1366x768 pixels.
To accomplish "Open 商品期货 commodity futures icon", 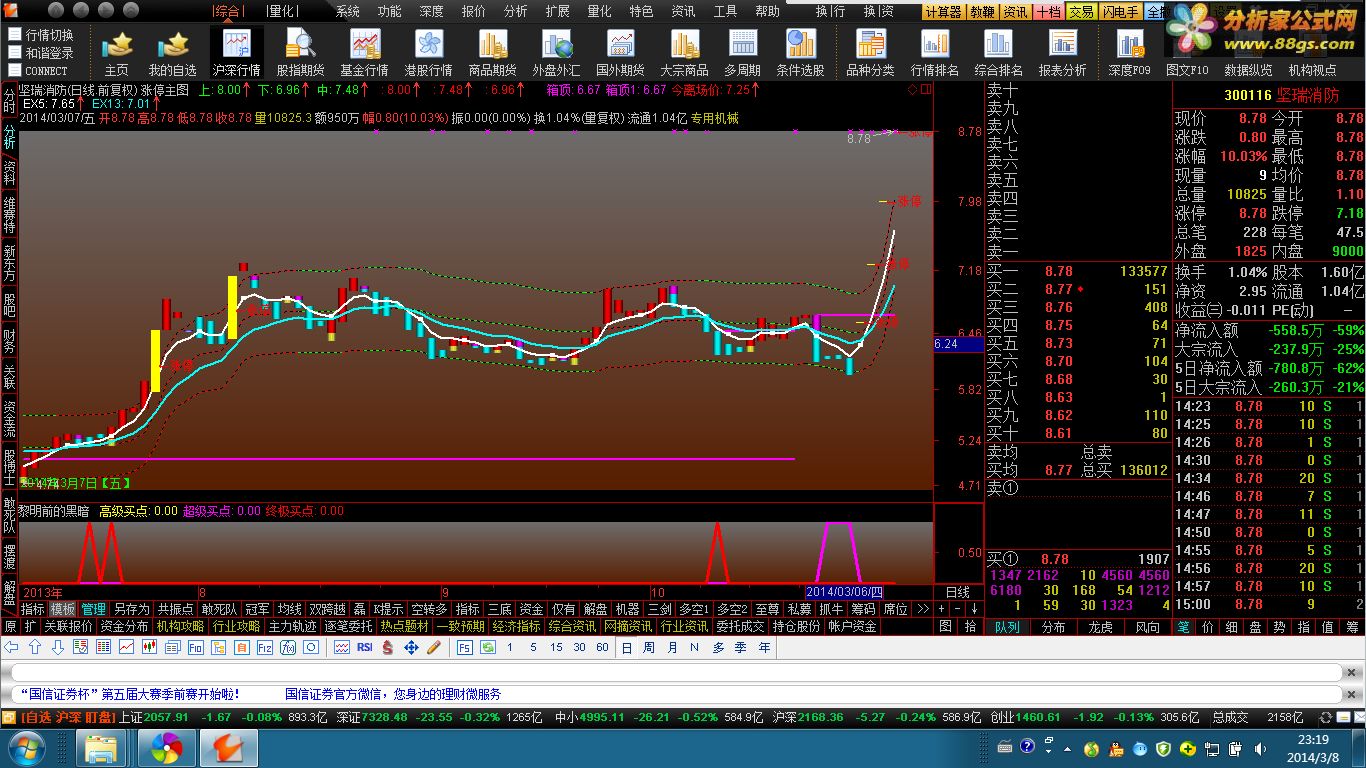I will coord(492,53).
